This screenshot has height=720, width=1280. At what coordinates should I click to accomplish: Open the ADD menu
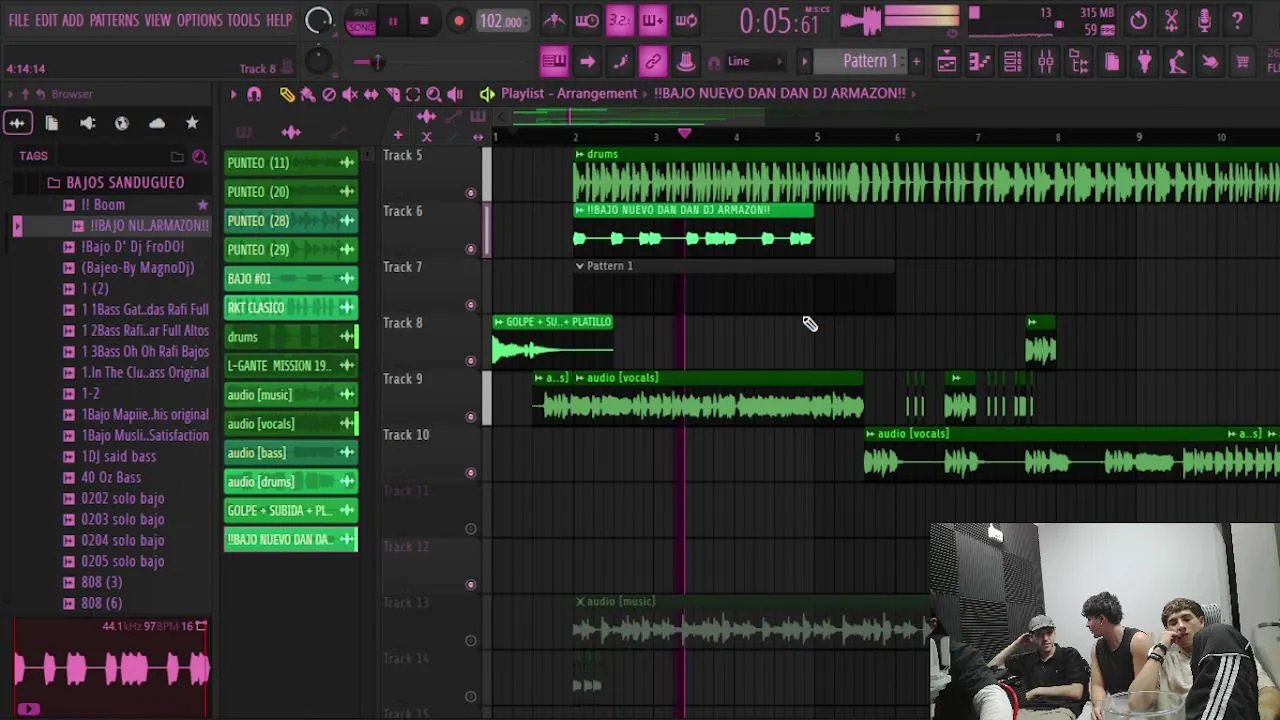pyautogui.click(x=73, y=20)
